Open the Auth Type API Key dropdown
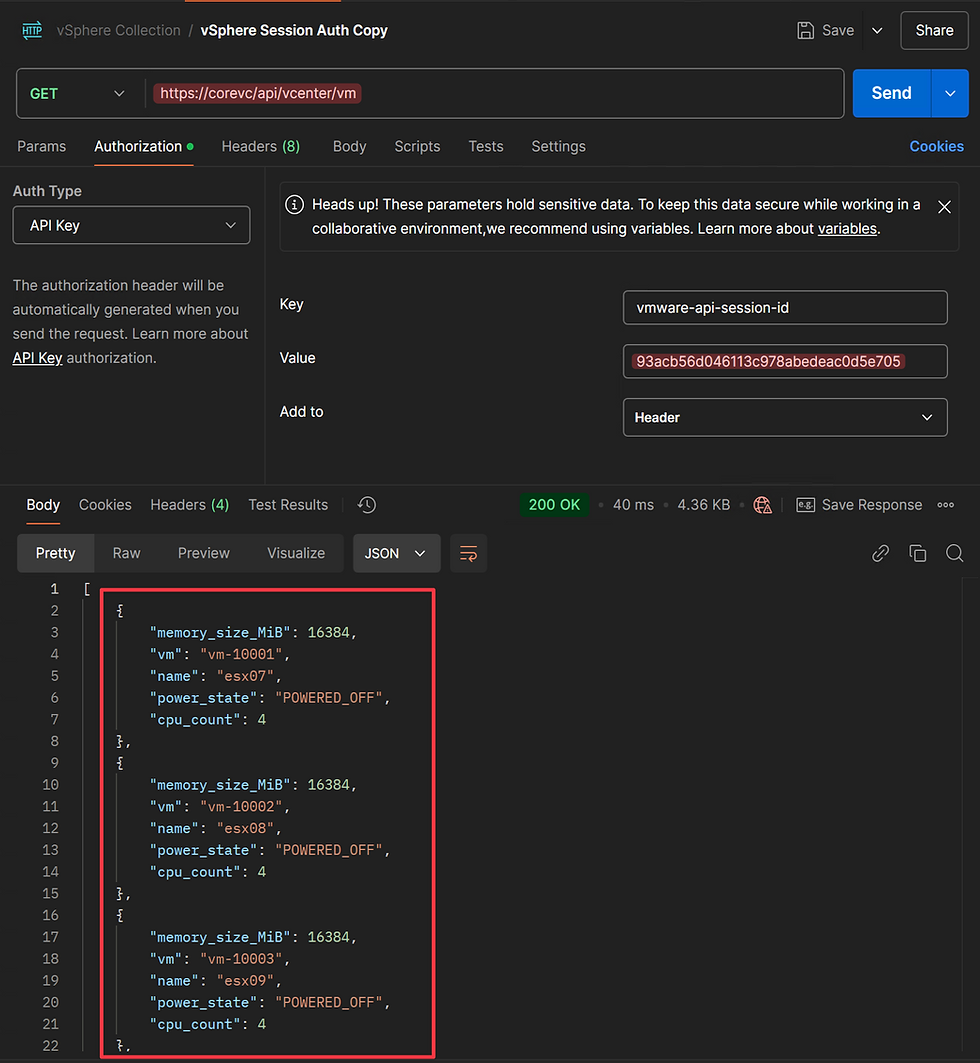Image resolution: width=980 pixels, height=1063 pixels. [x=131, y=225]
